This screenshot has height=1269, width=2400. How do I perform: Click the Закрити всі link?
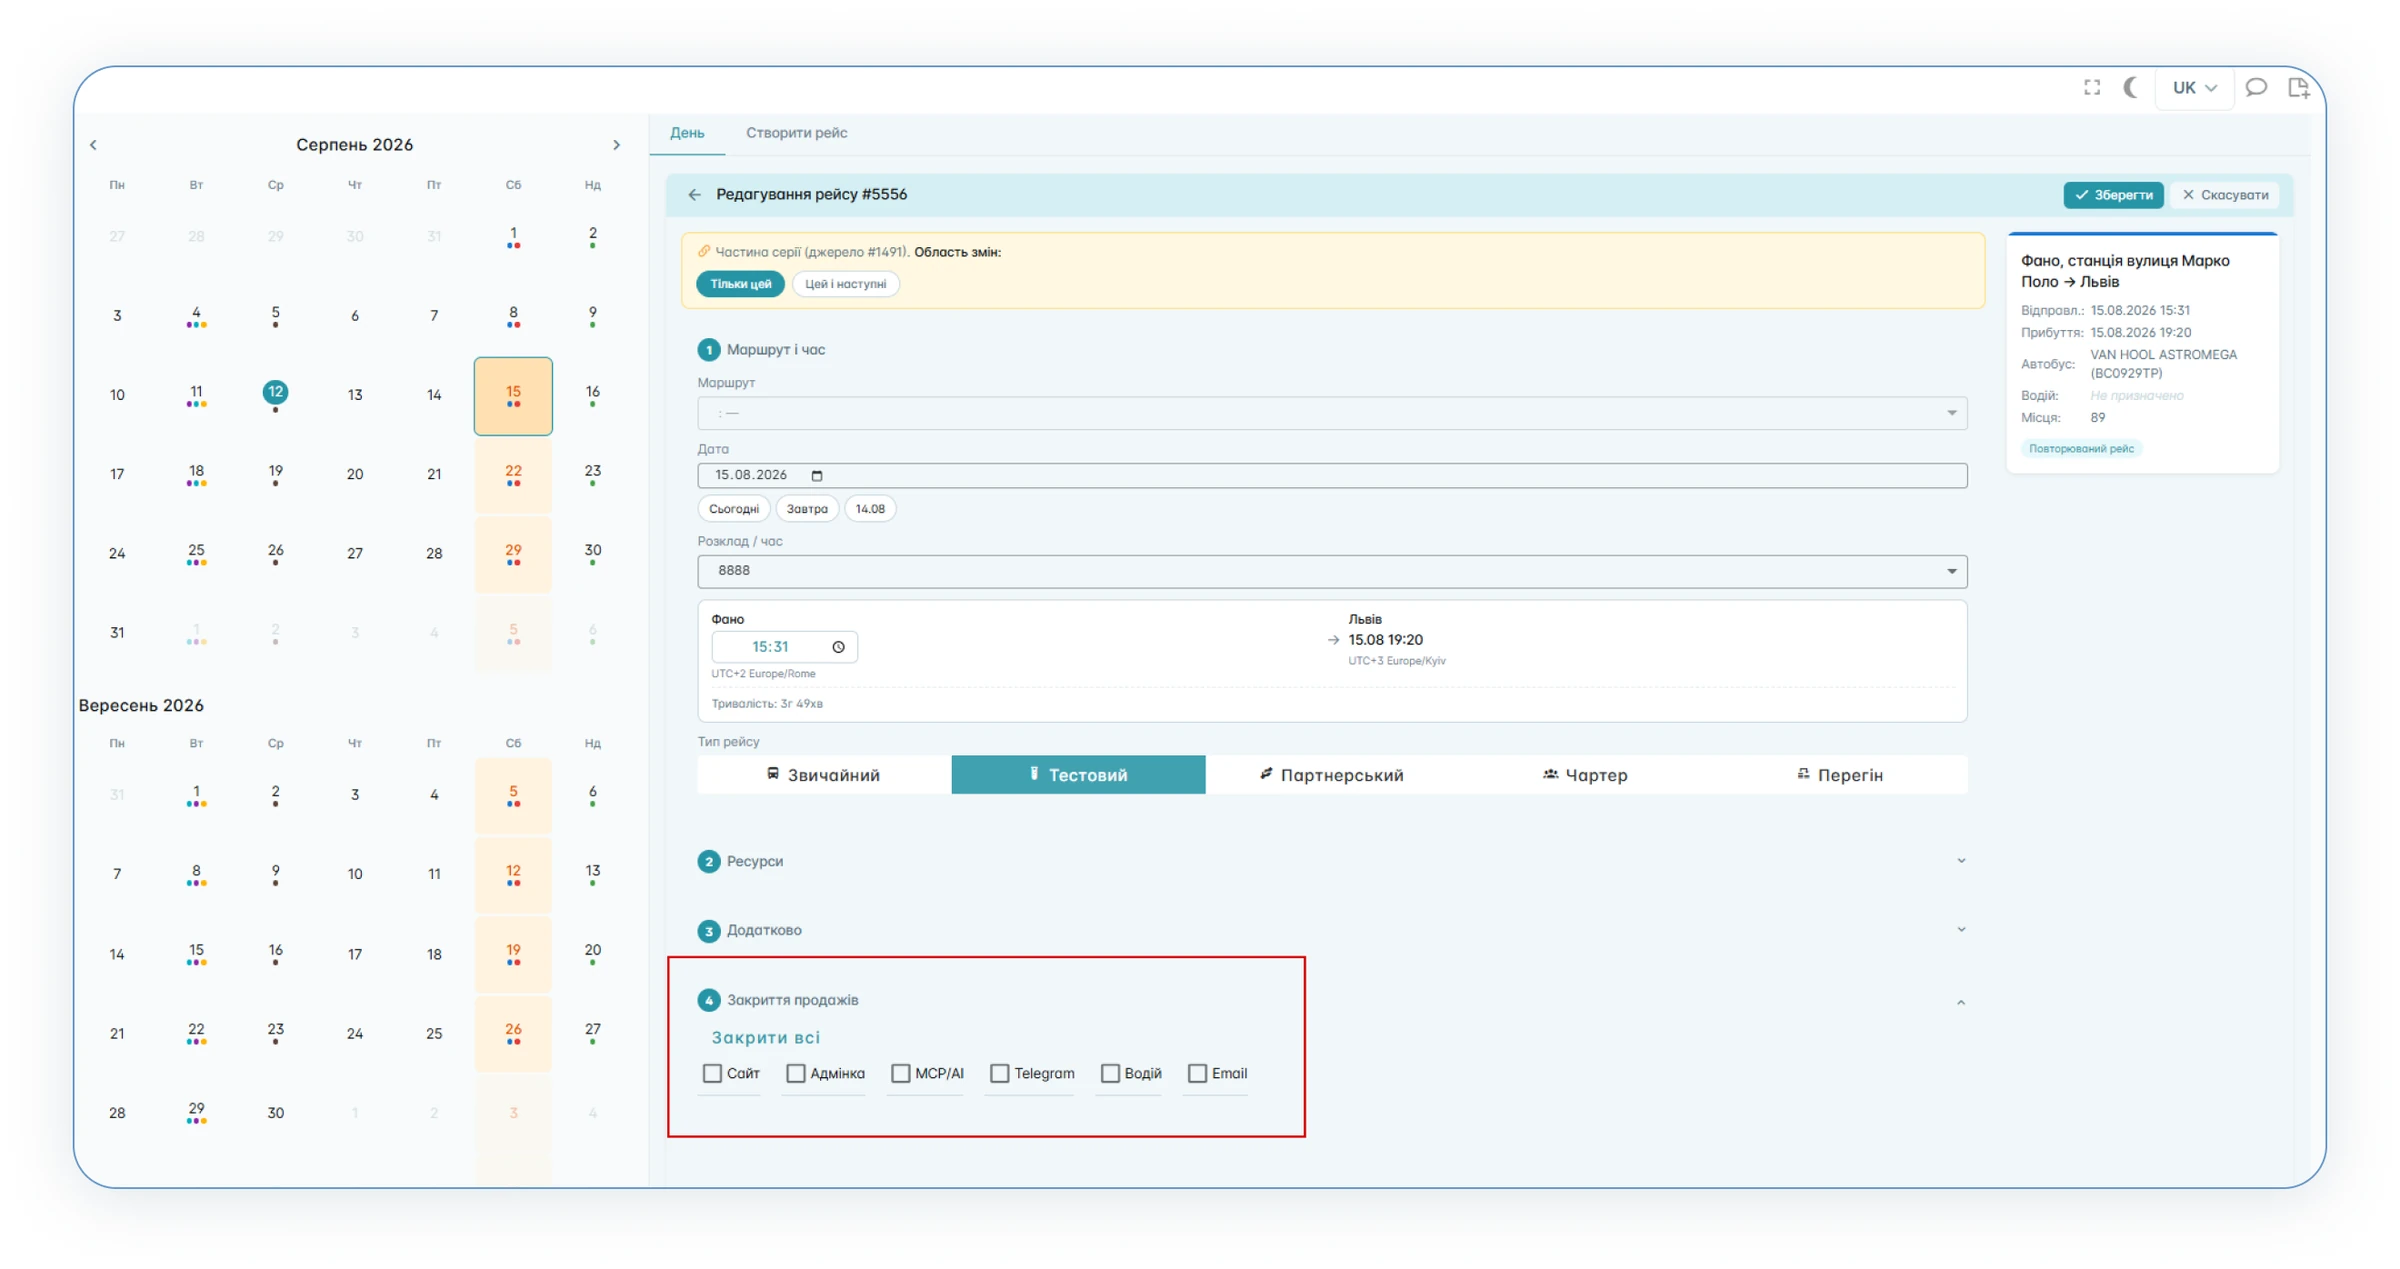pos(766,1038)
